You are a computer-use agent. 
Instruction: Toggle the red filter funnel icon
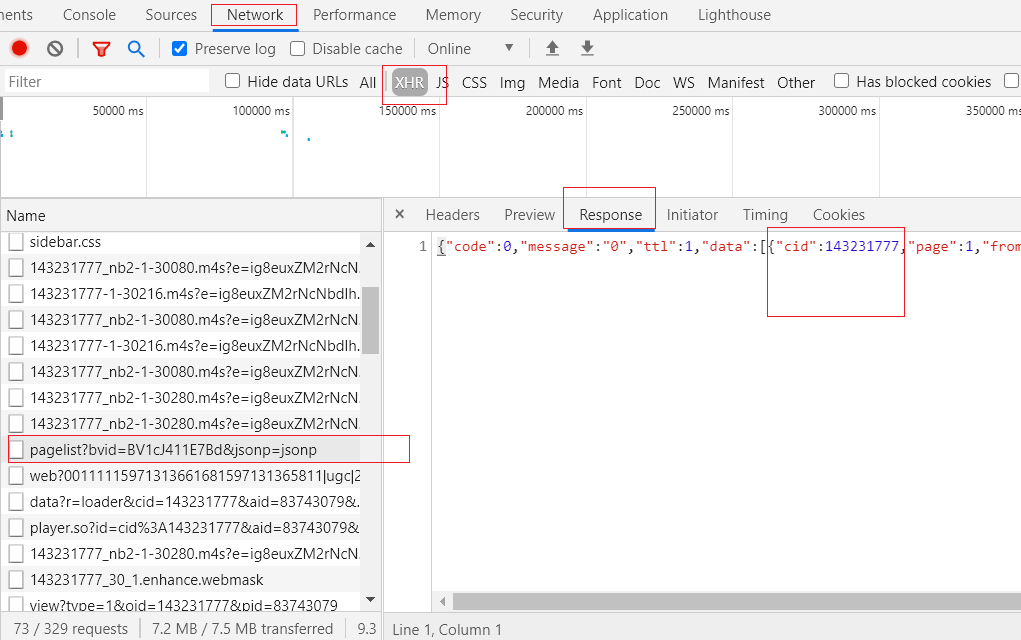coord(101,48)
